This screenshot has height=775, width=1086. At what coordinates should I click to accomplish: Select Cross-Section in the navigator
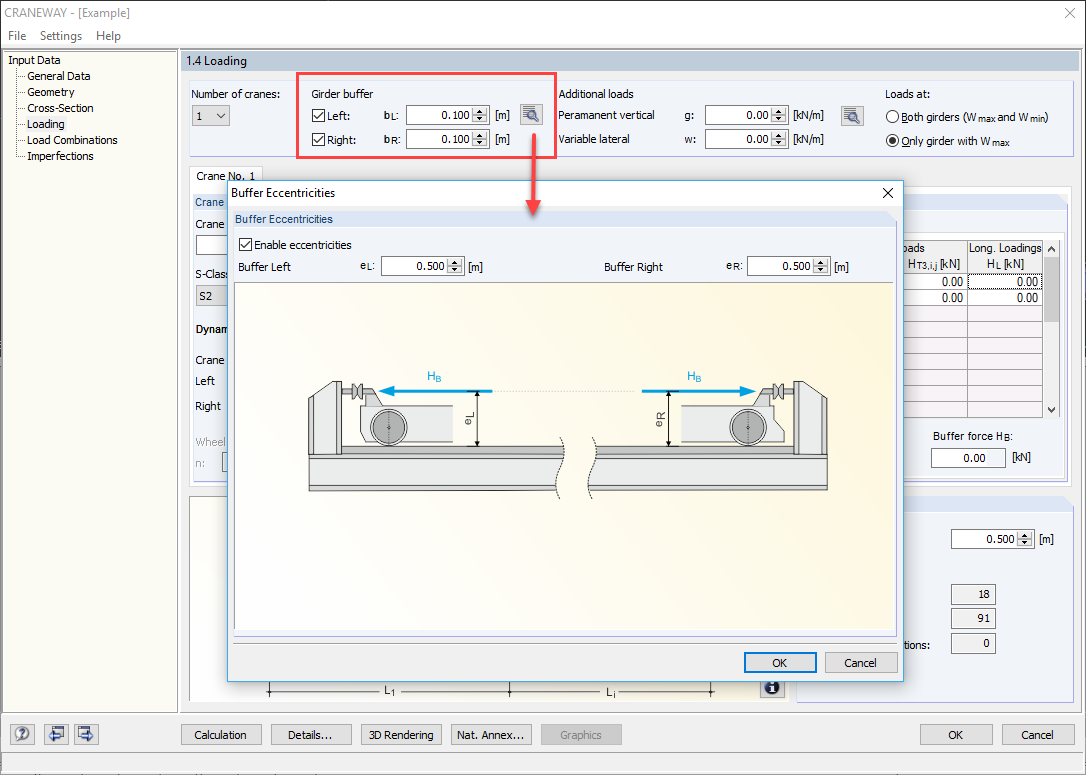pos(60,108)
